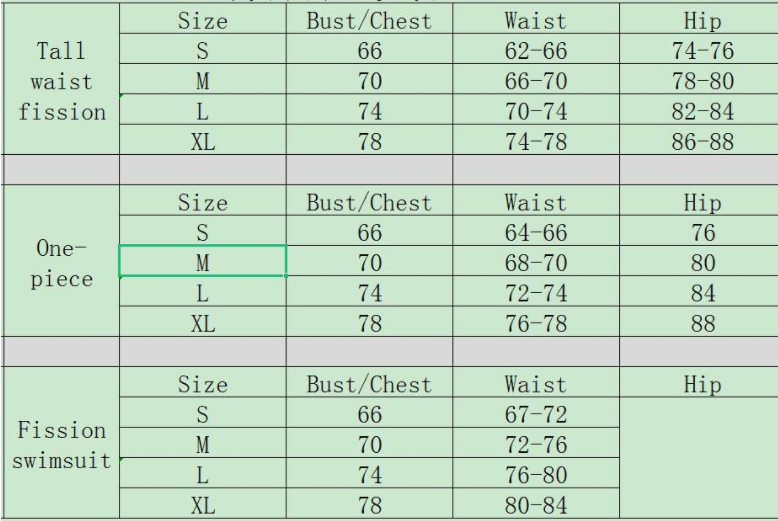Click the waist cell reading 72-76

click(x=535, y=445)
